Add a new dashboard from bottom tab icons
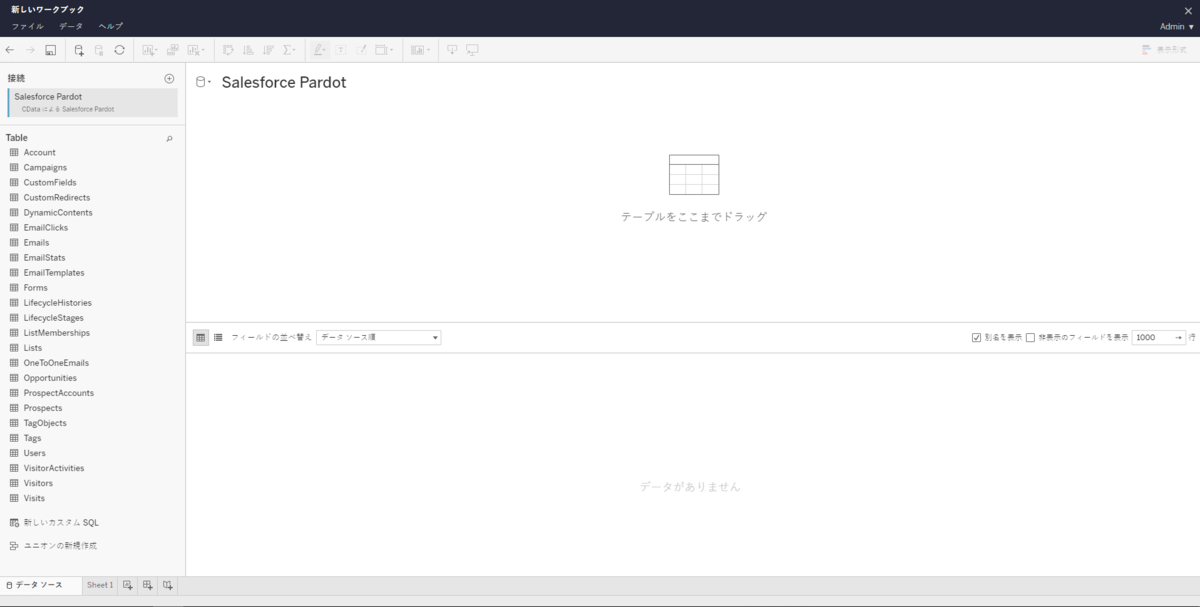Viewport: 1200px width, 607px height. click(148, 585)
